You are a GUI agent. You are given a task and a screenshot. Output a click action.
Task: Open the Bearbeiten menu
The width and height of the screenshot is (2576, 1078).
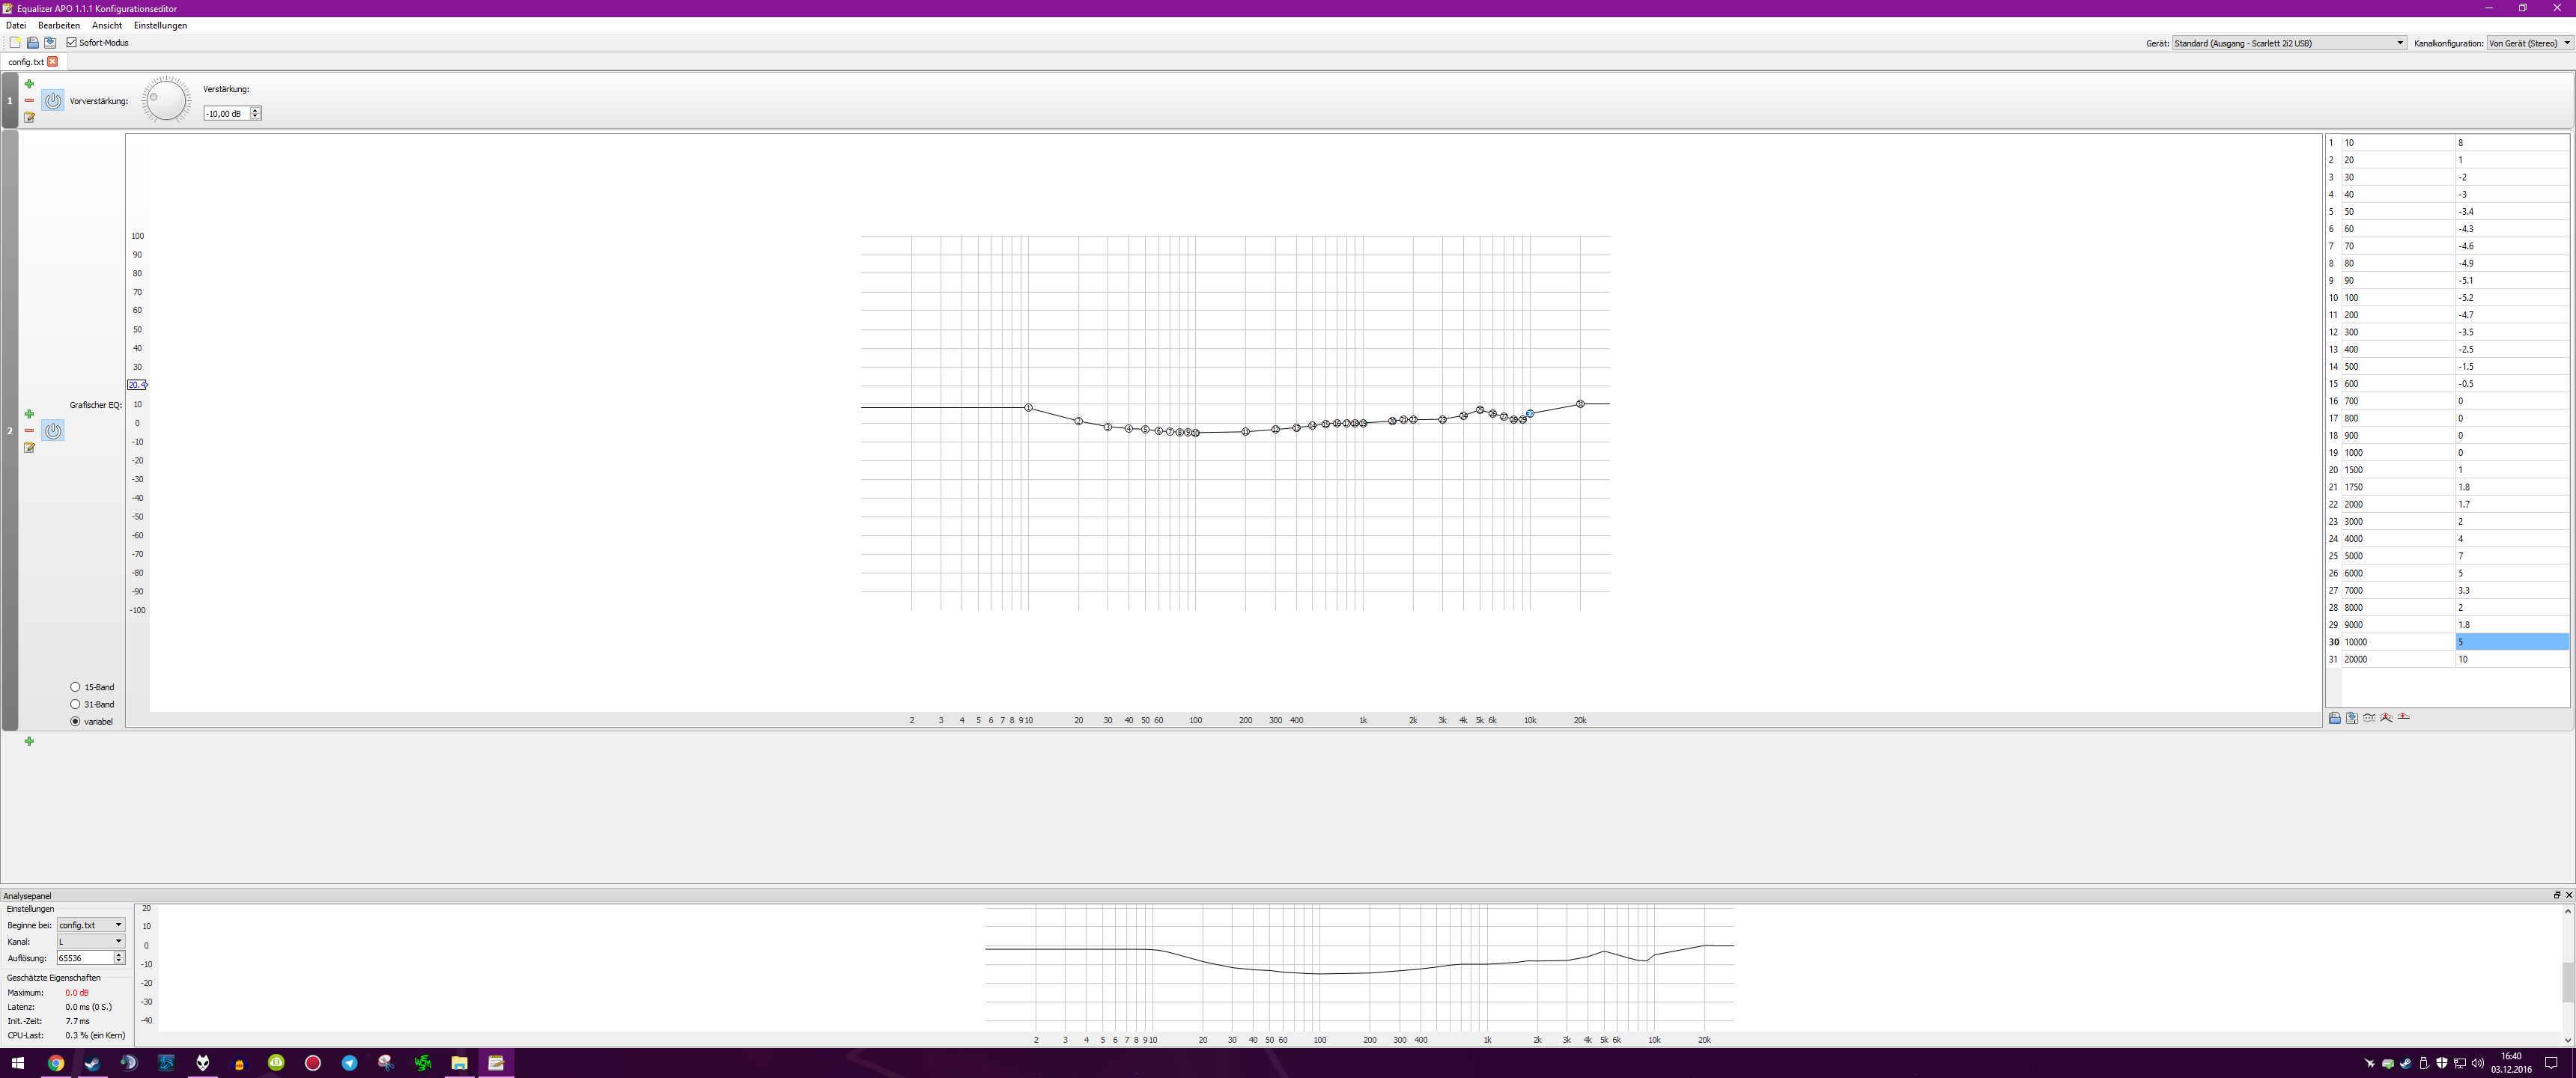pos(59,25)
